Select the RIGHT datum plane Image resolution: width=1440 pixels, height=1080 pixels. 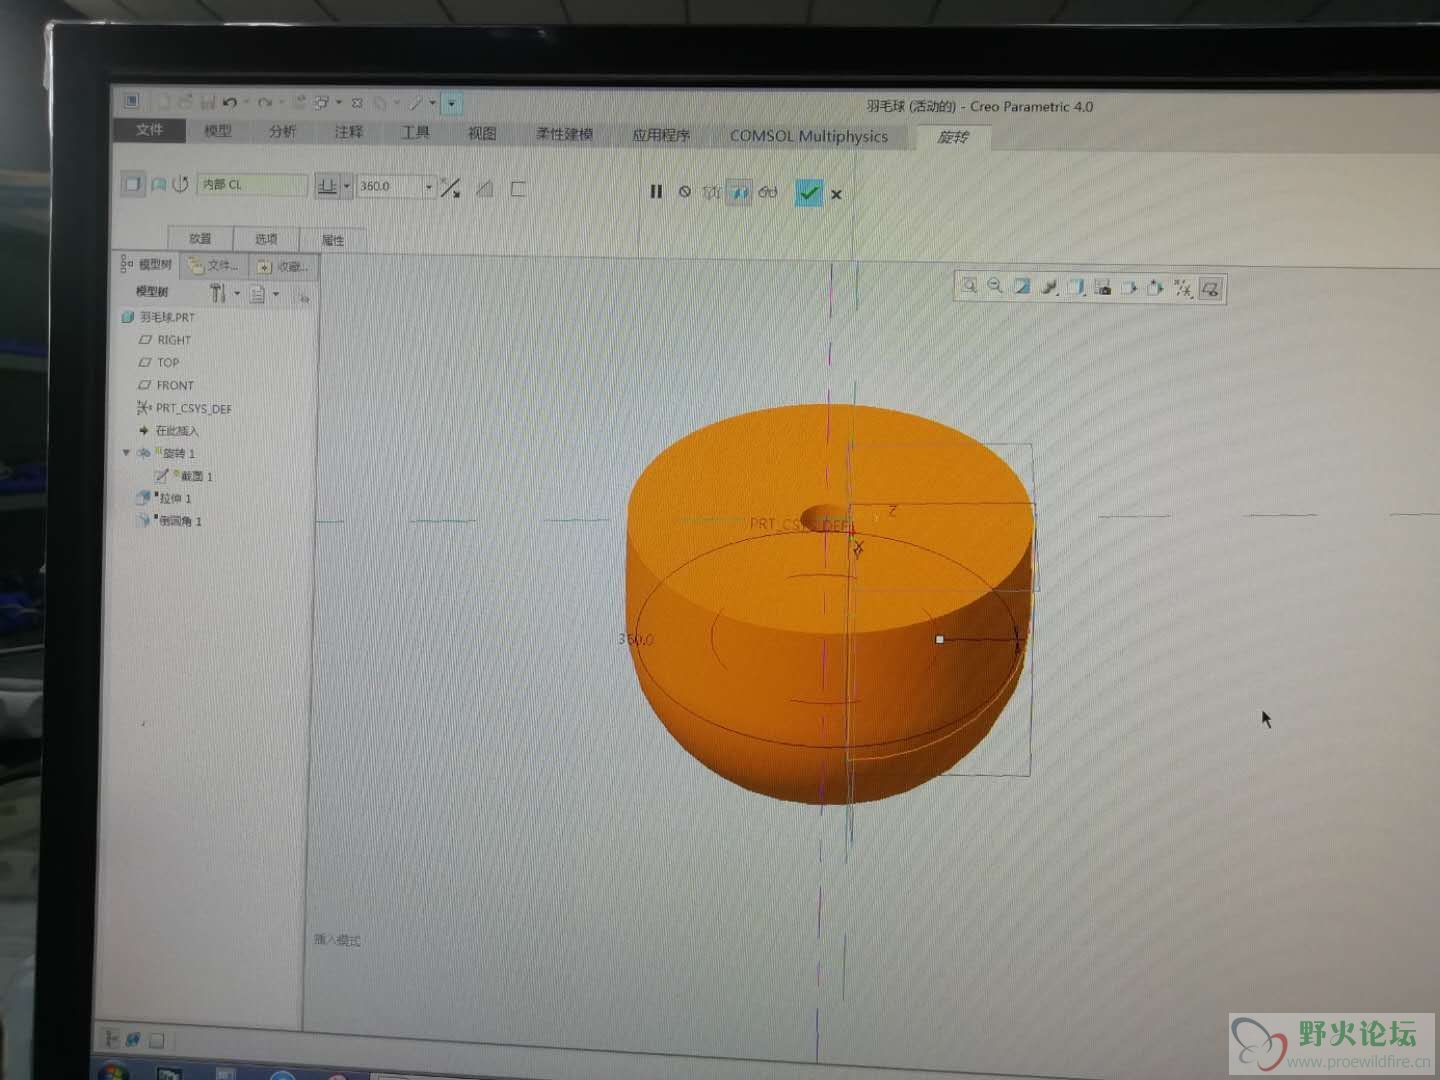(x=165, y=340)
